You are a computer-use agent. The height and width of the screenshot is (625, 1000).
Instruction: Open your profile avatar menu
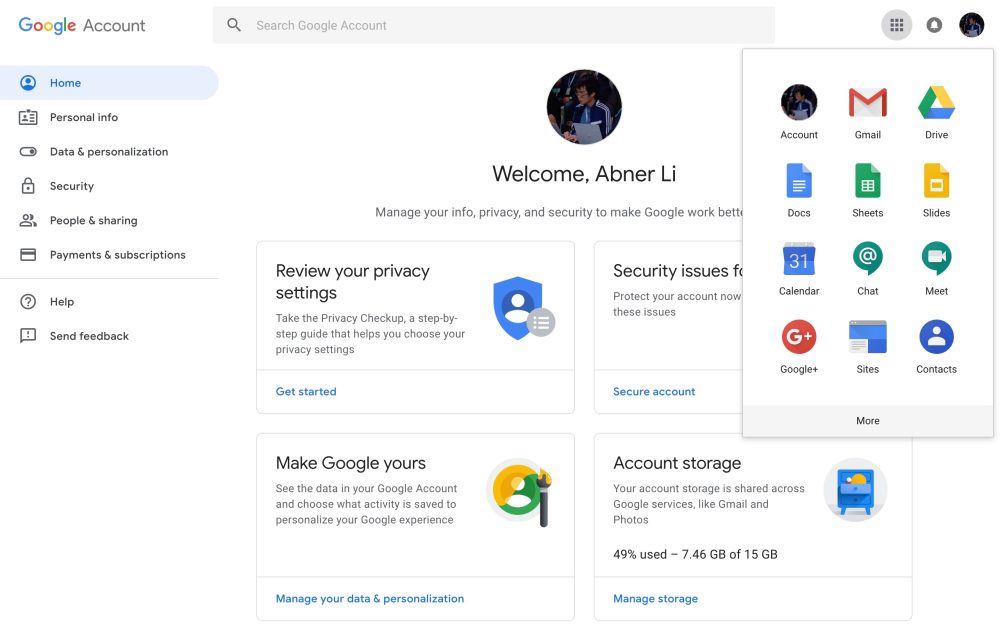coord(971,25)
